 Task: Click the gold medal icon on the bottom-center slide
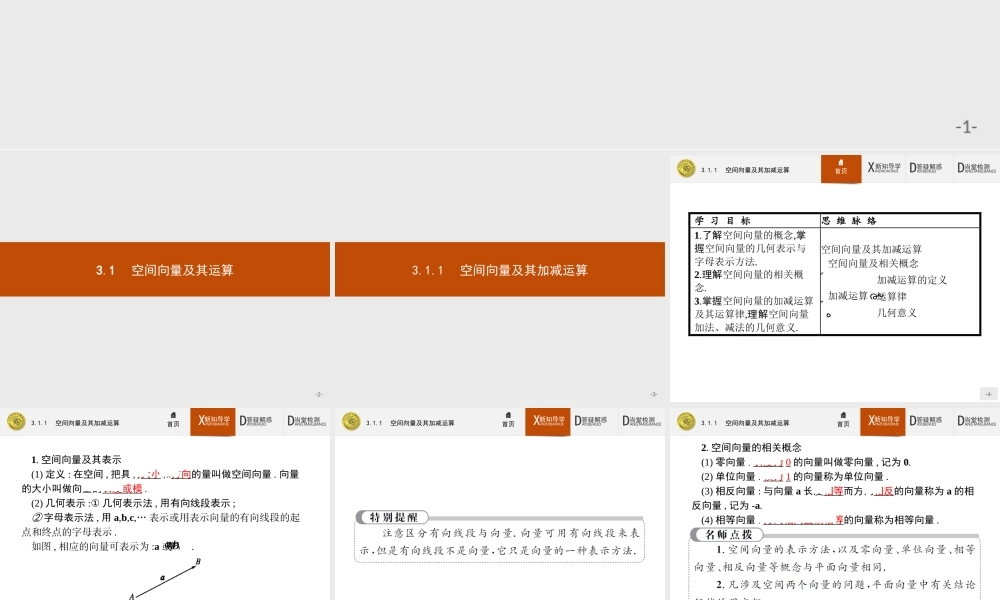tap(351, 421)
